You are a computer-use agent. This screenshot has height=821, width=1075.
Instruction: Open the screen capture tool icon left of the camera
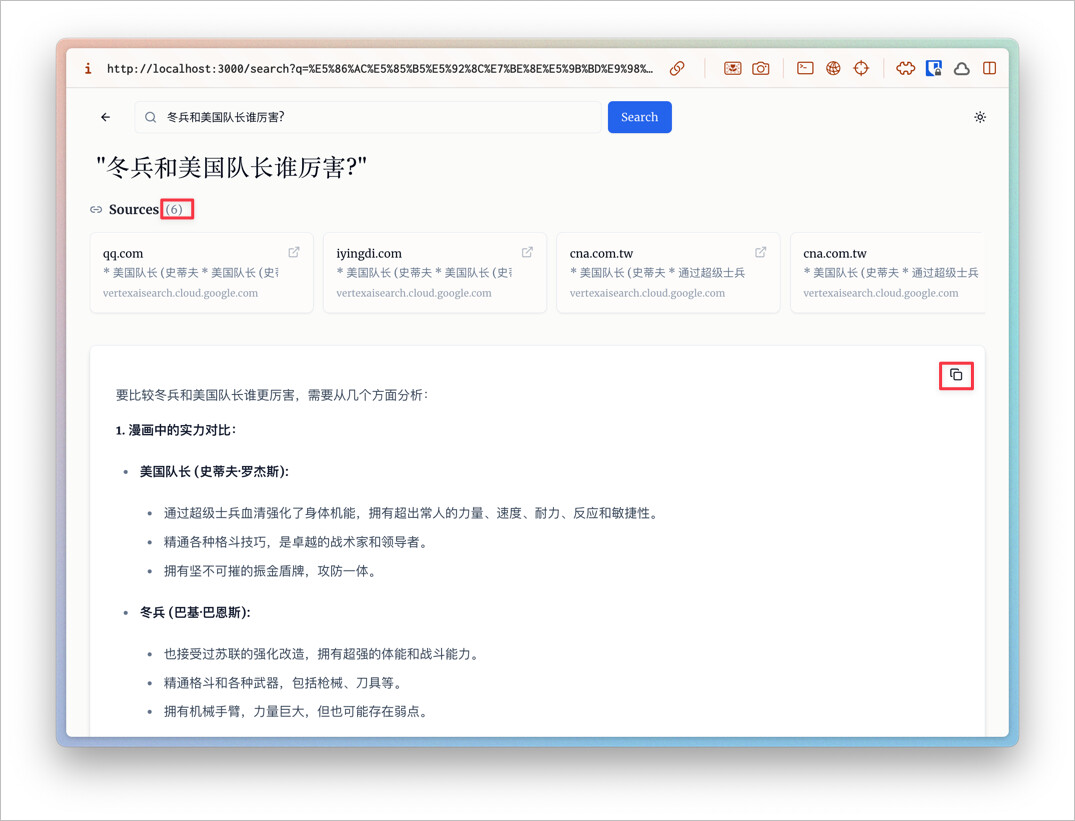[733, 69]
